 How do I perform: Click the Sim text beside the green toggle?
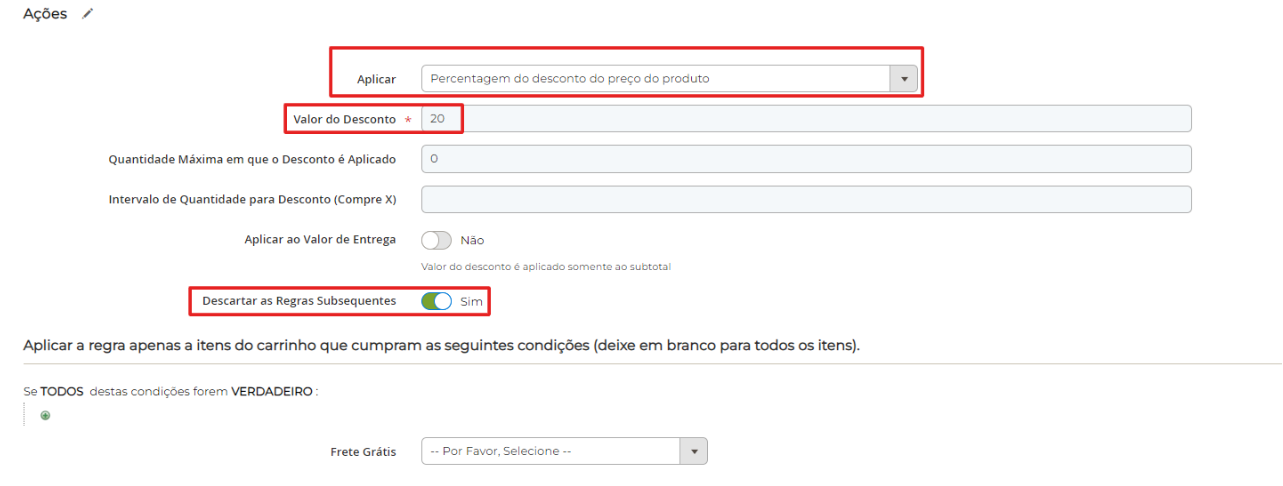pos(471,300)
